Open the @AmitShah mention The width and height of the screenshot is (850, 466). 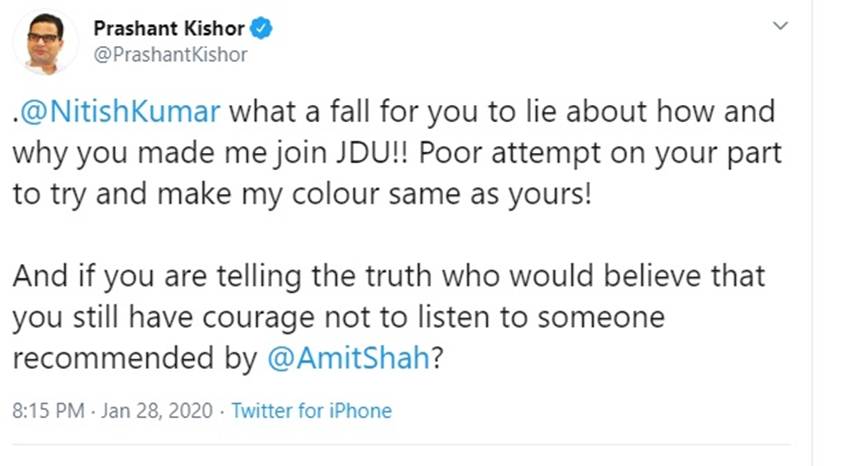(x=349, y=360)
